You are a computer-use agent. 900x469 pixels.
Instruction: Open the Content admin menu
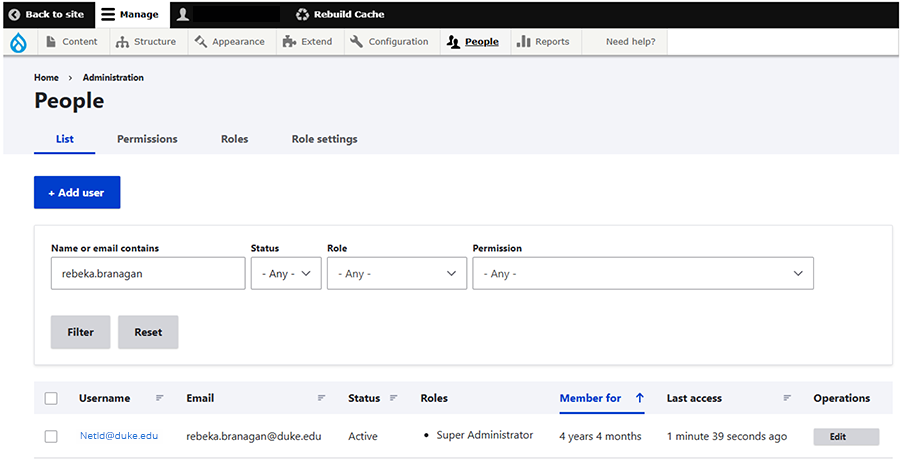[x=72, y=42]
